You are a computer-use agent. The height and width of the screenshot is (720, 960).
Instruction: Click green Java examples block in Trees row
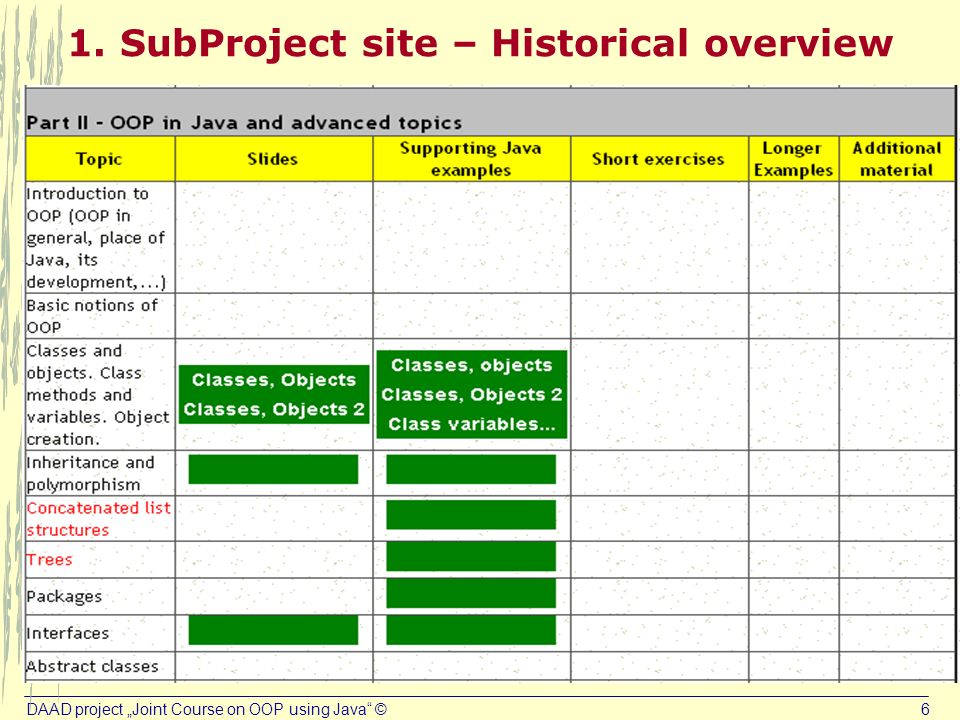pos(471,556)
